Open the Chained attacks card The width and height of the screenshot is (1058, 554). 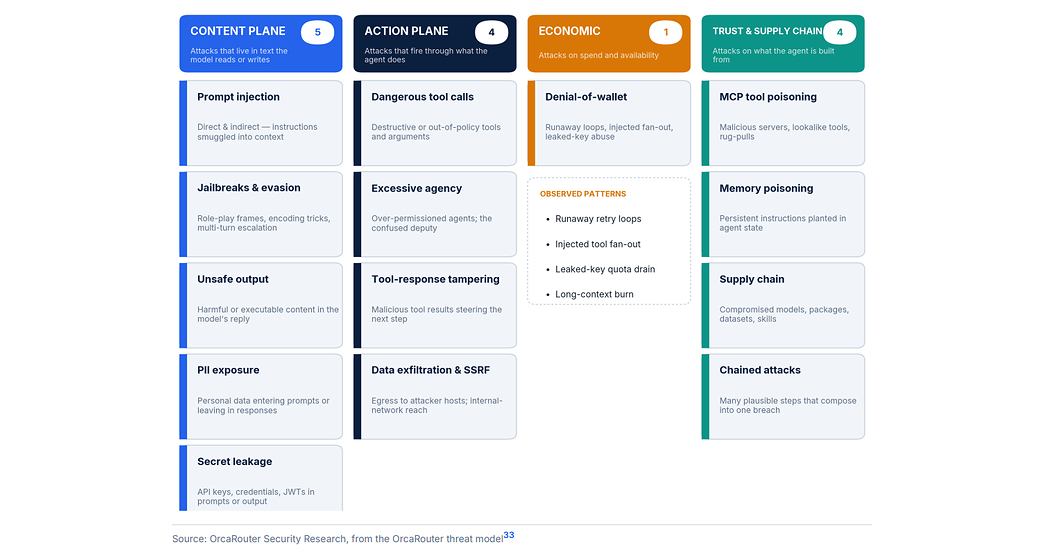783,396
